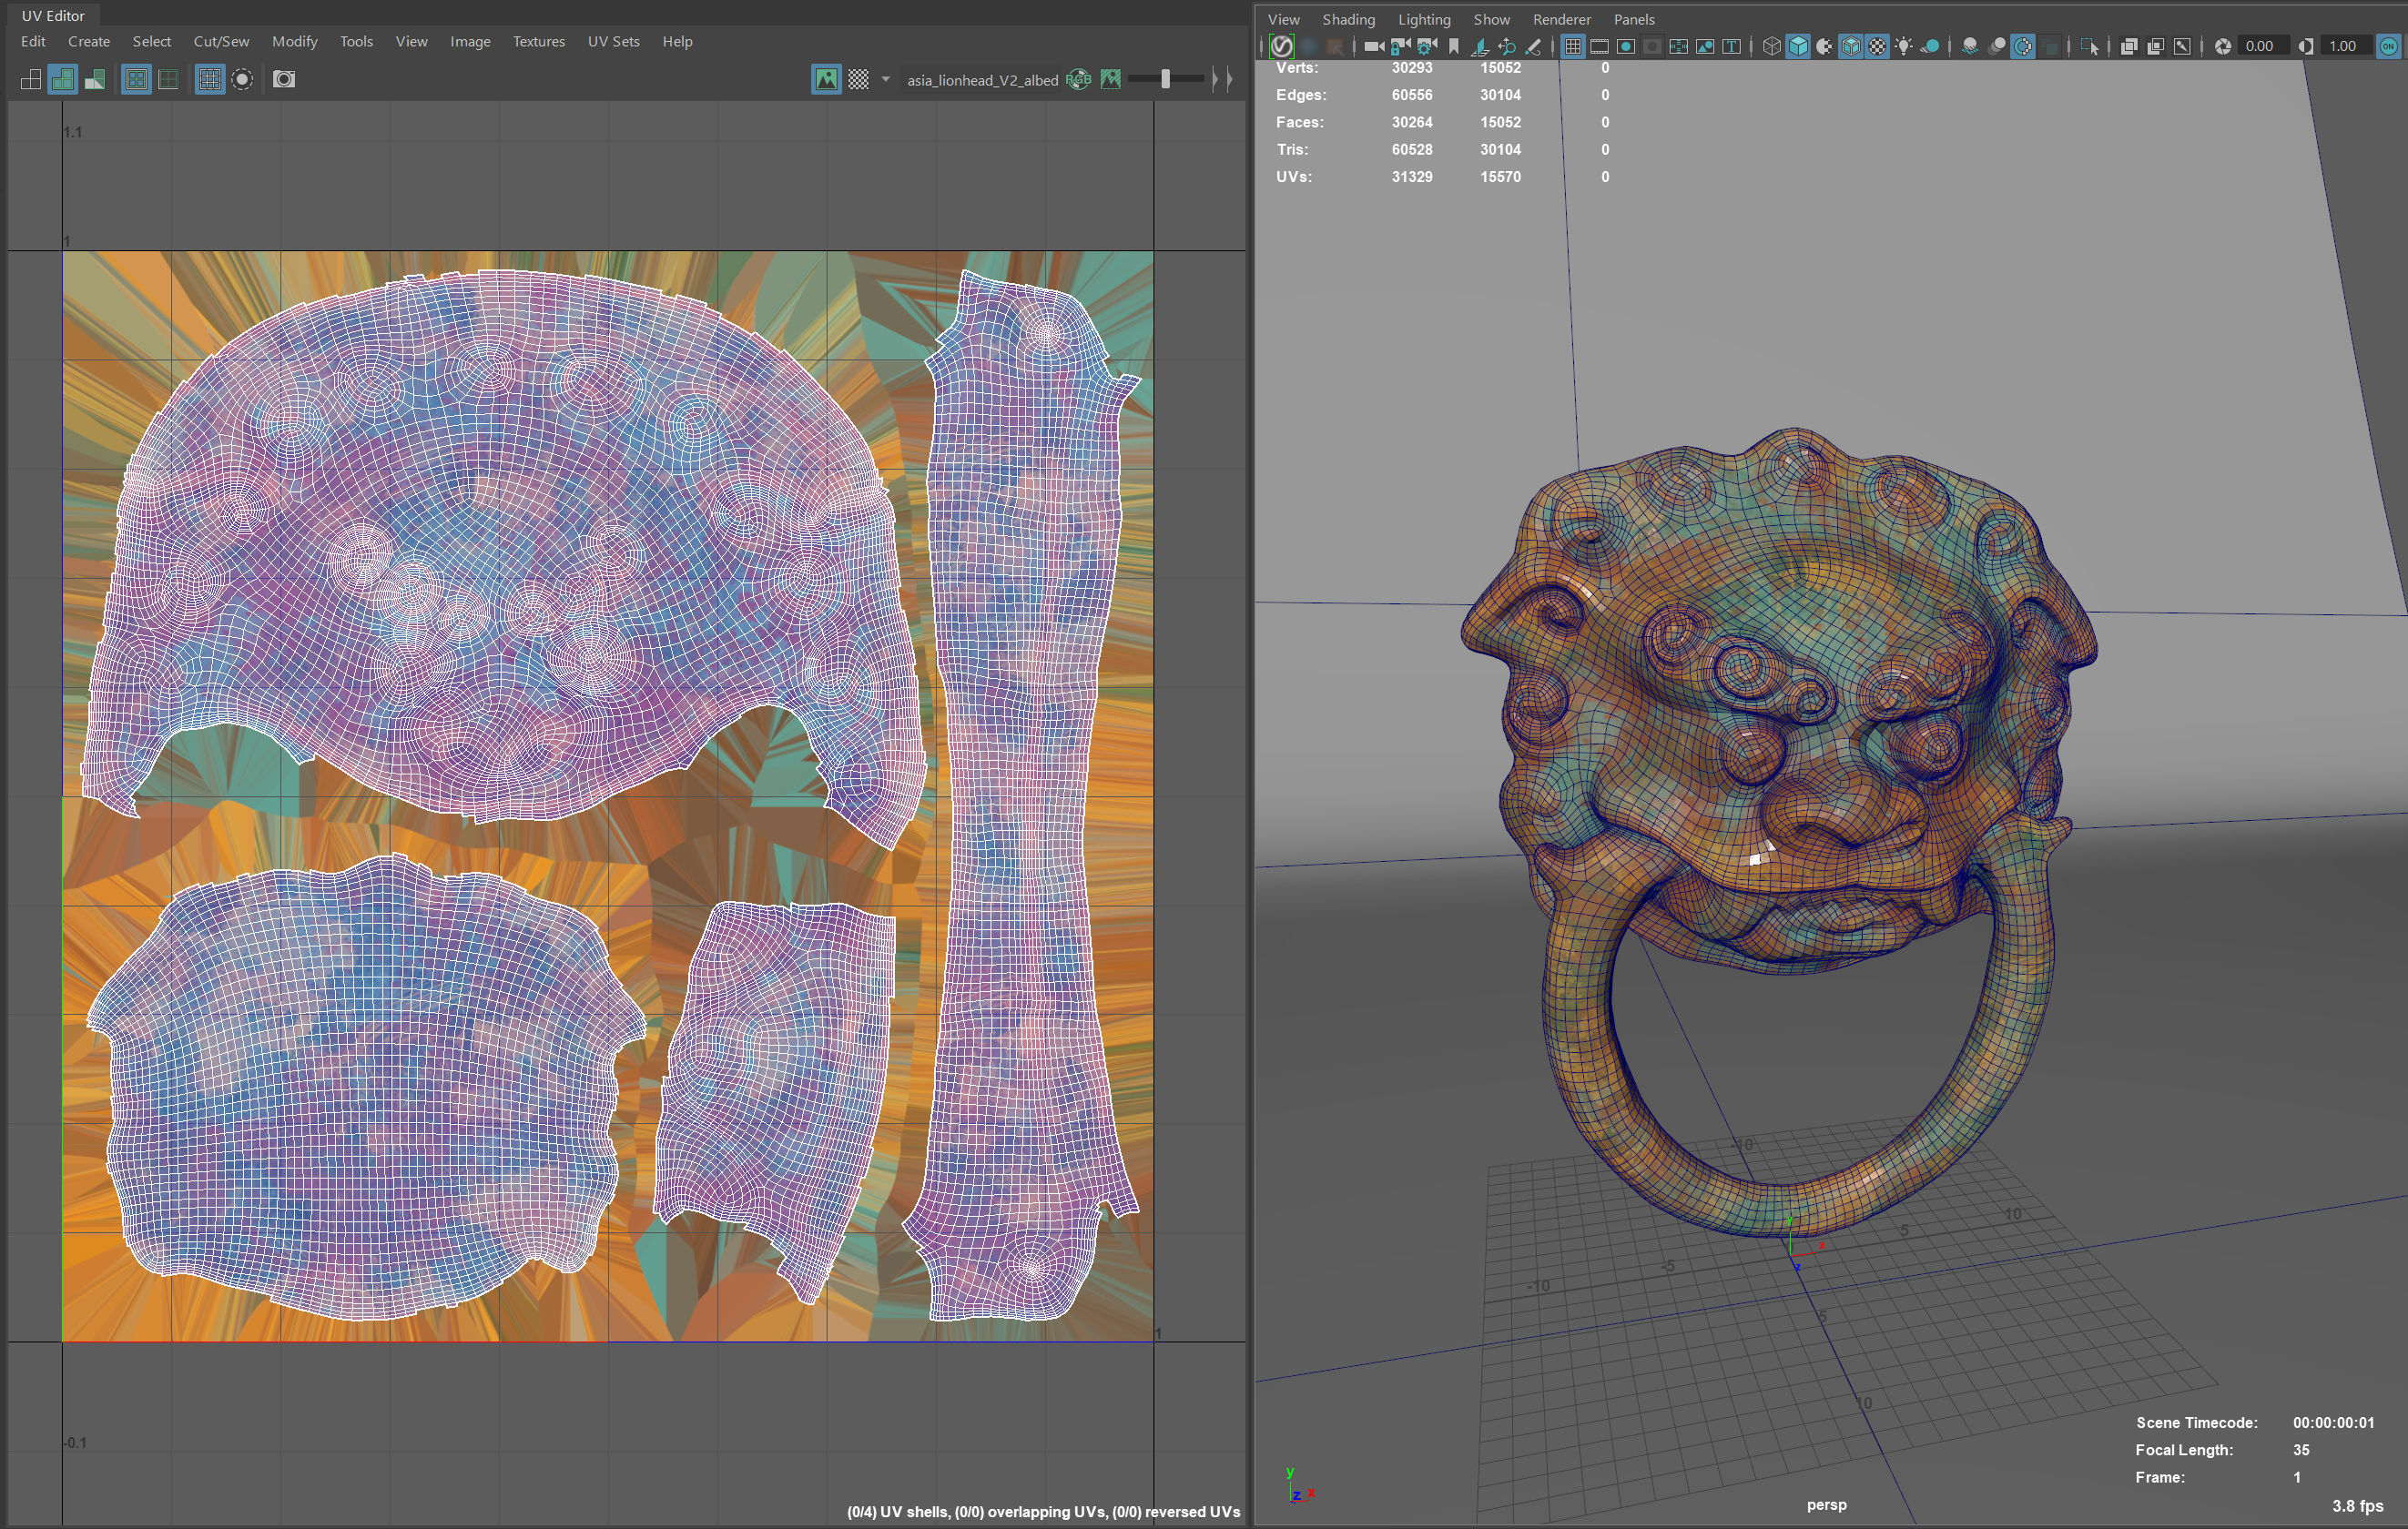2408x1529 pixels.
Task: Enable smooth shade all cube icon
Action: 1797,46
